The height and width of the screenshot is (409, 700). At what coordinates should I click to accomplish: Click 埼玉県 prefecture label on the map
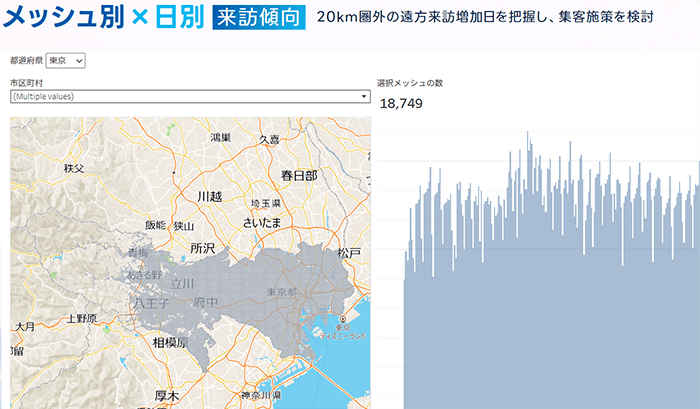(266, 204)
